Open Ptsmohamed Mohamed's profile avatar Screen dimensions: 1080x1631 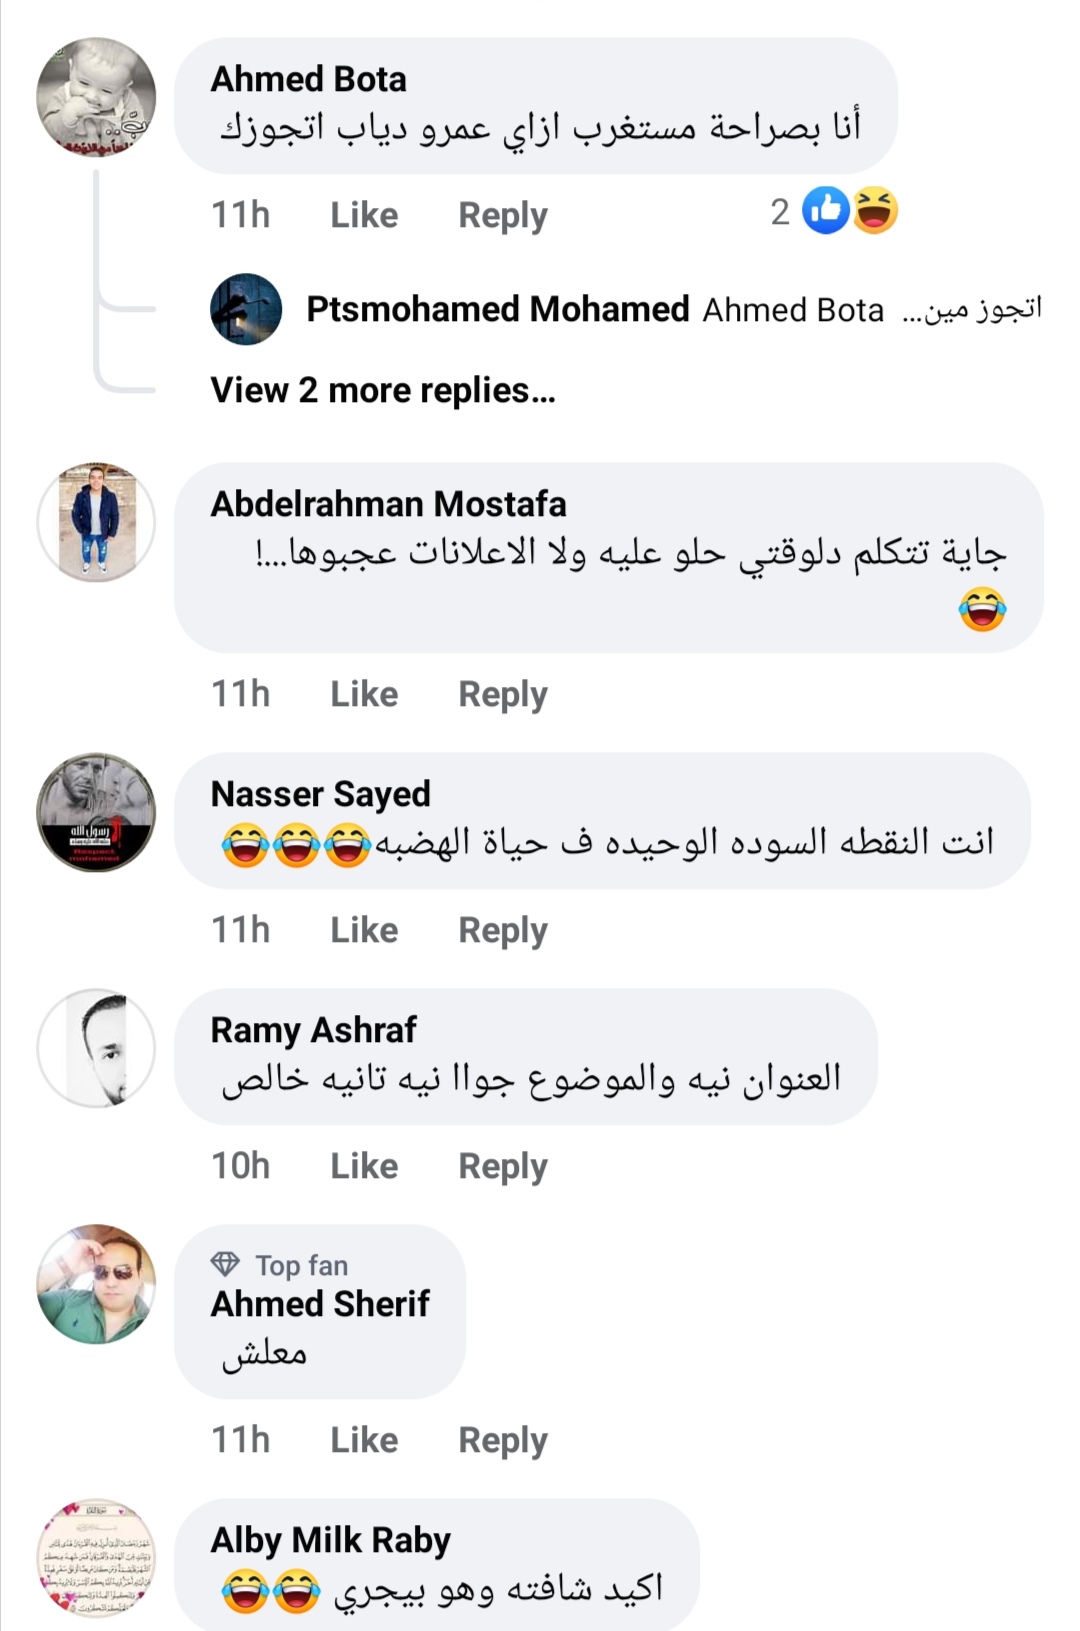coord(246,309)
